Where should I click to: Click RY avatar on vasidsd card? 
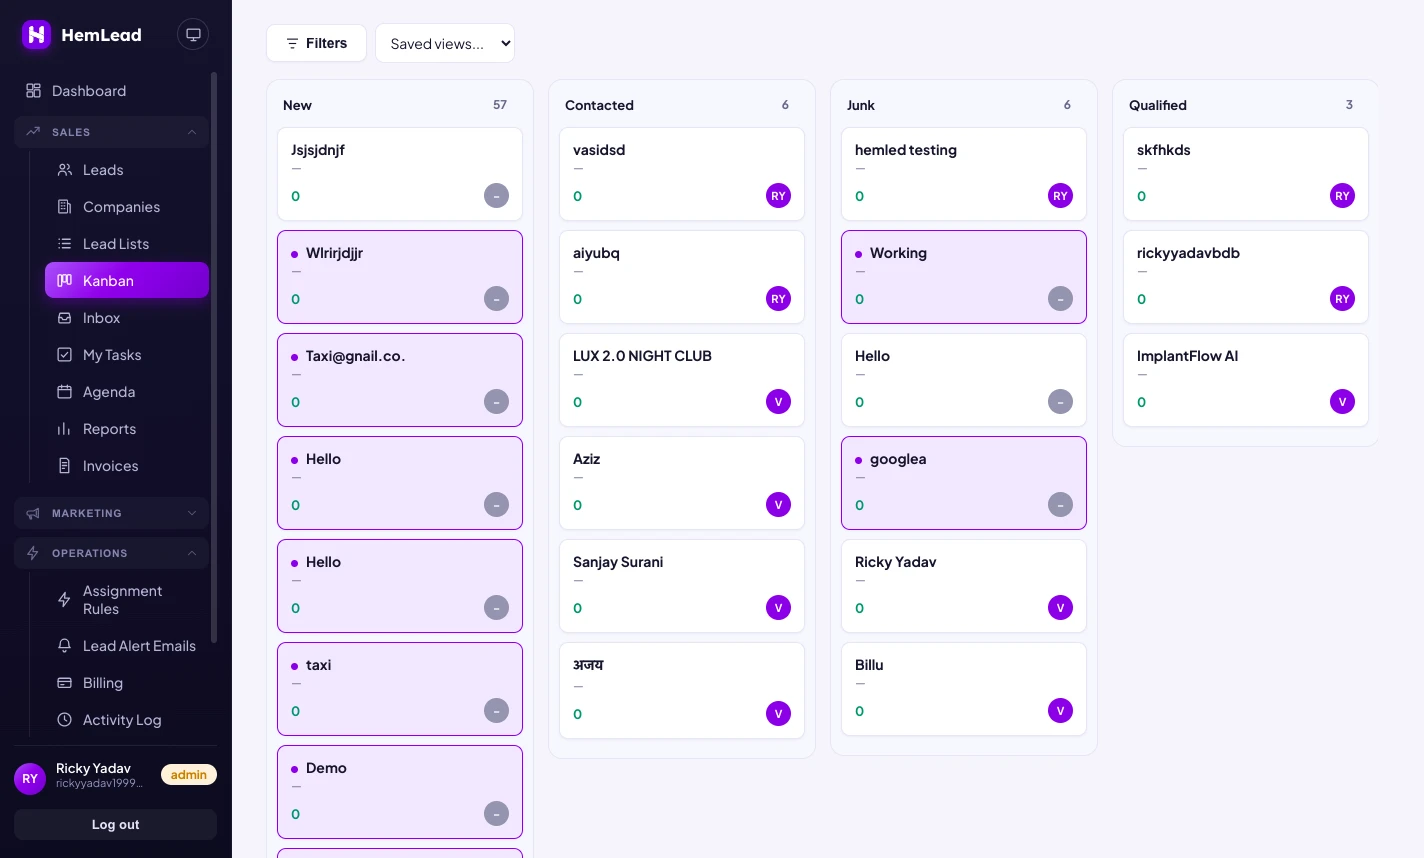pyautogui.click(x=778, y=196)
